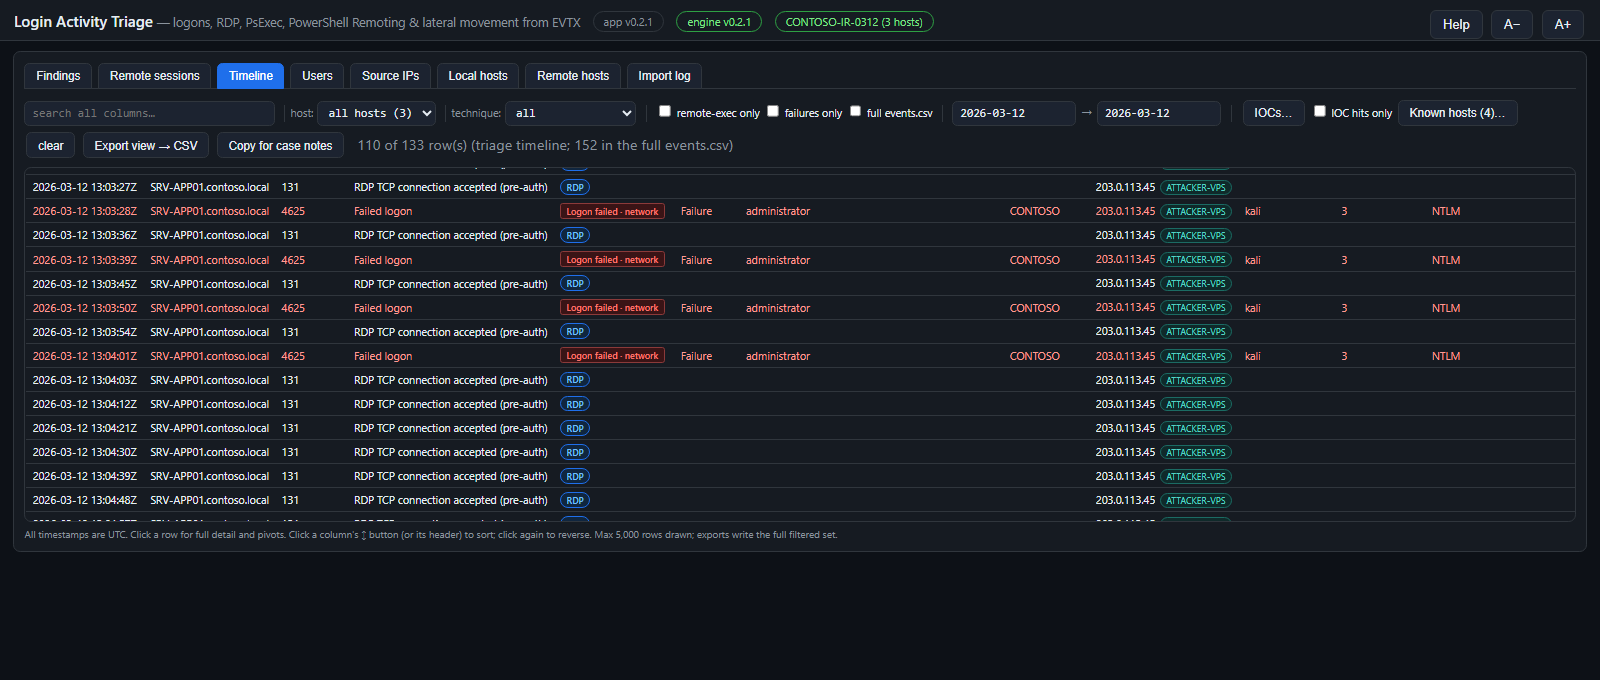Click administrator in 13:03:39Z row
Viewport: 1600px width, 680px height.
click(778, 260)
